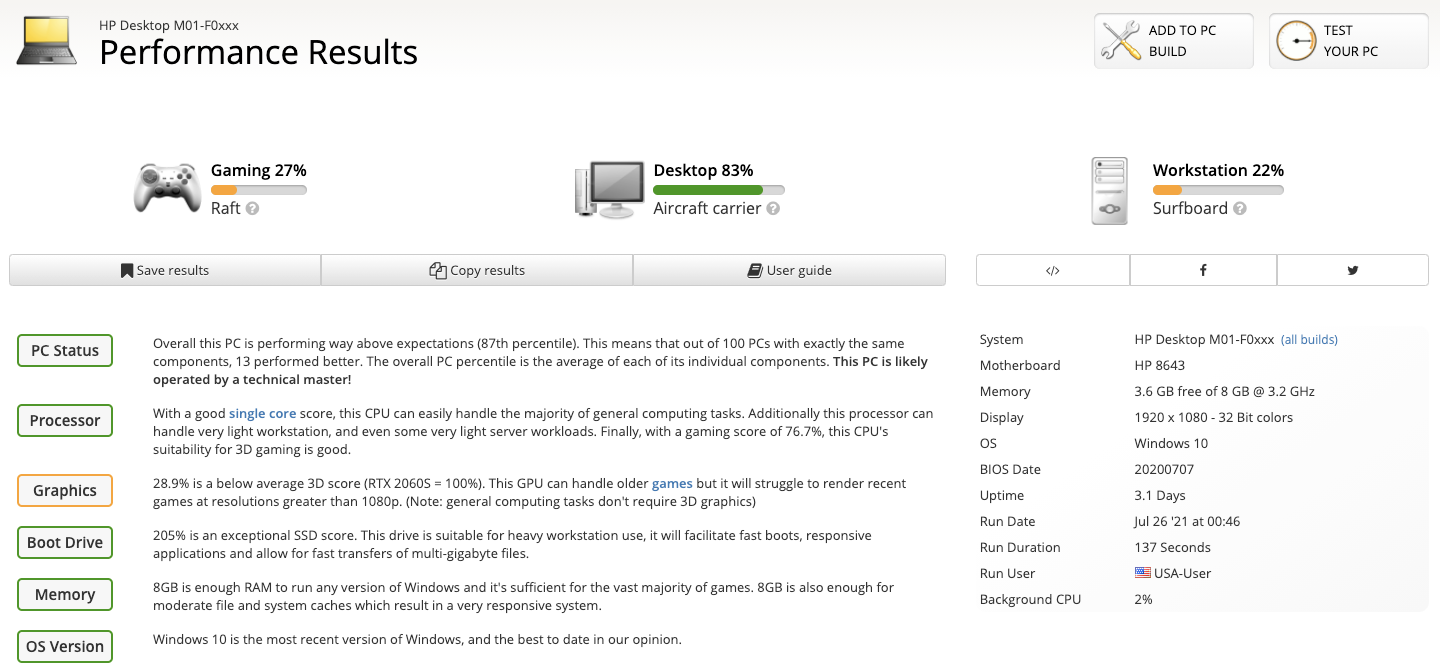This screenshot has height=670, width=1440.
Task: Click Test Your PC button
Action: click(x=1348, y=41)
